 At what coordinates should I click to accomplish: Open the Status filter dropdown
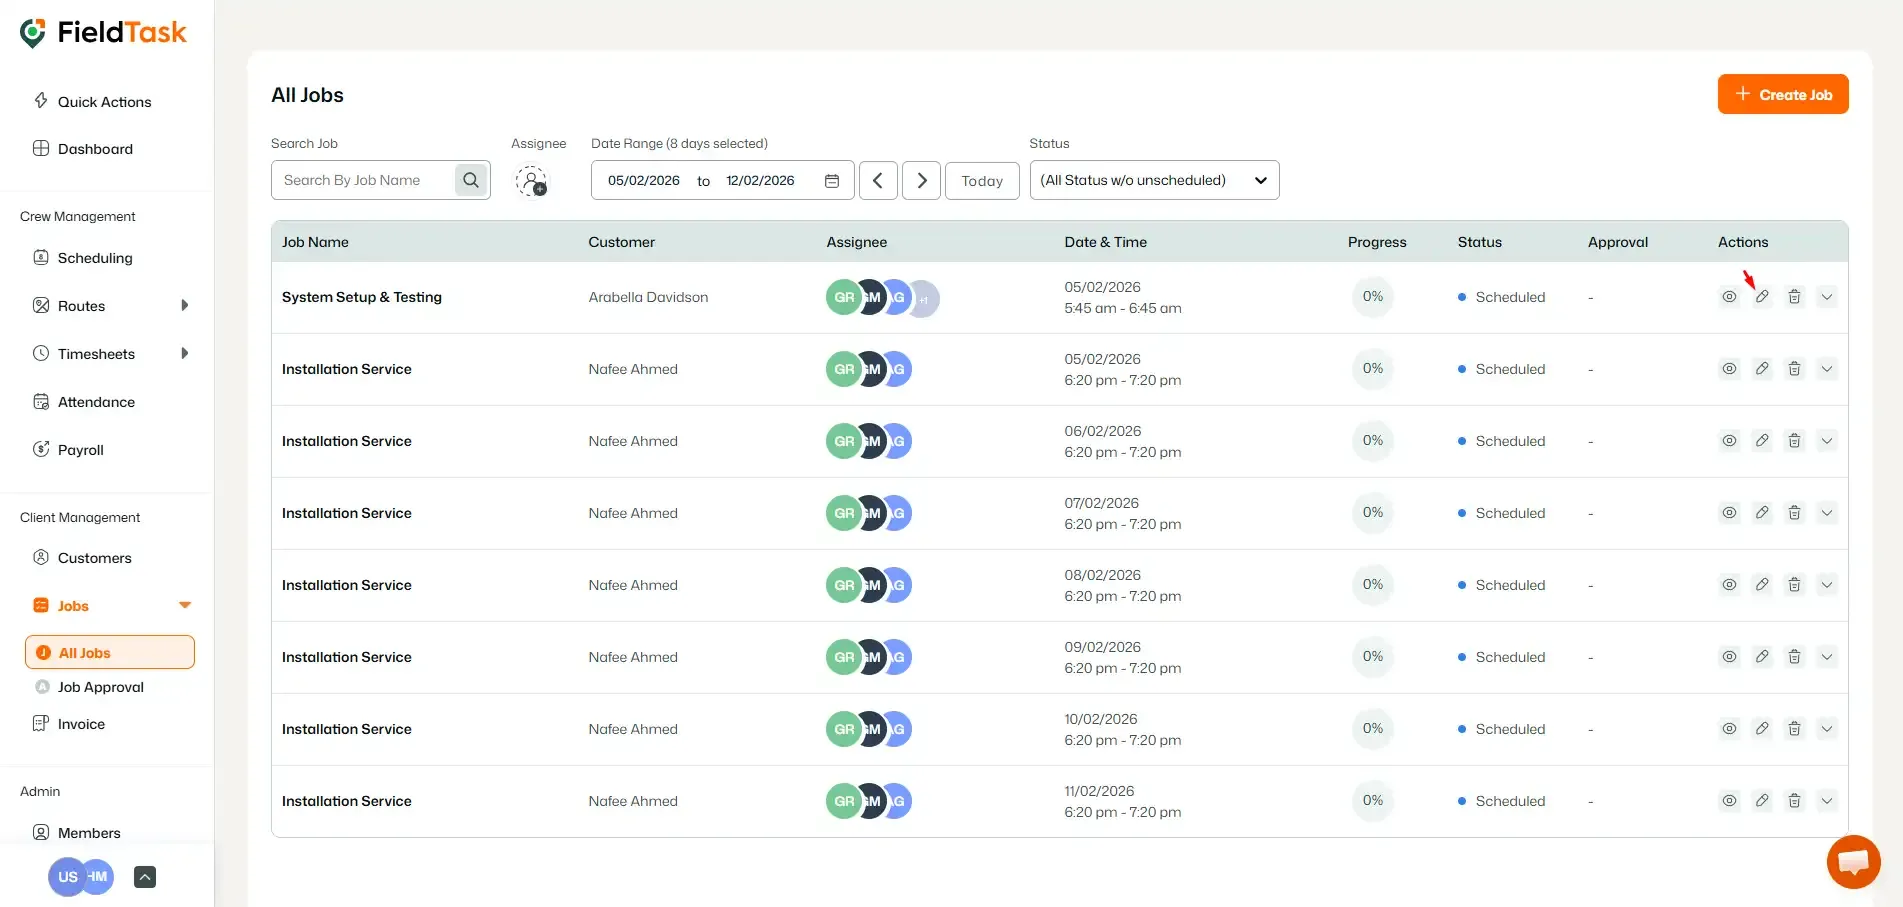tap(1154, 180)
